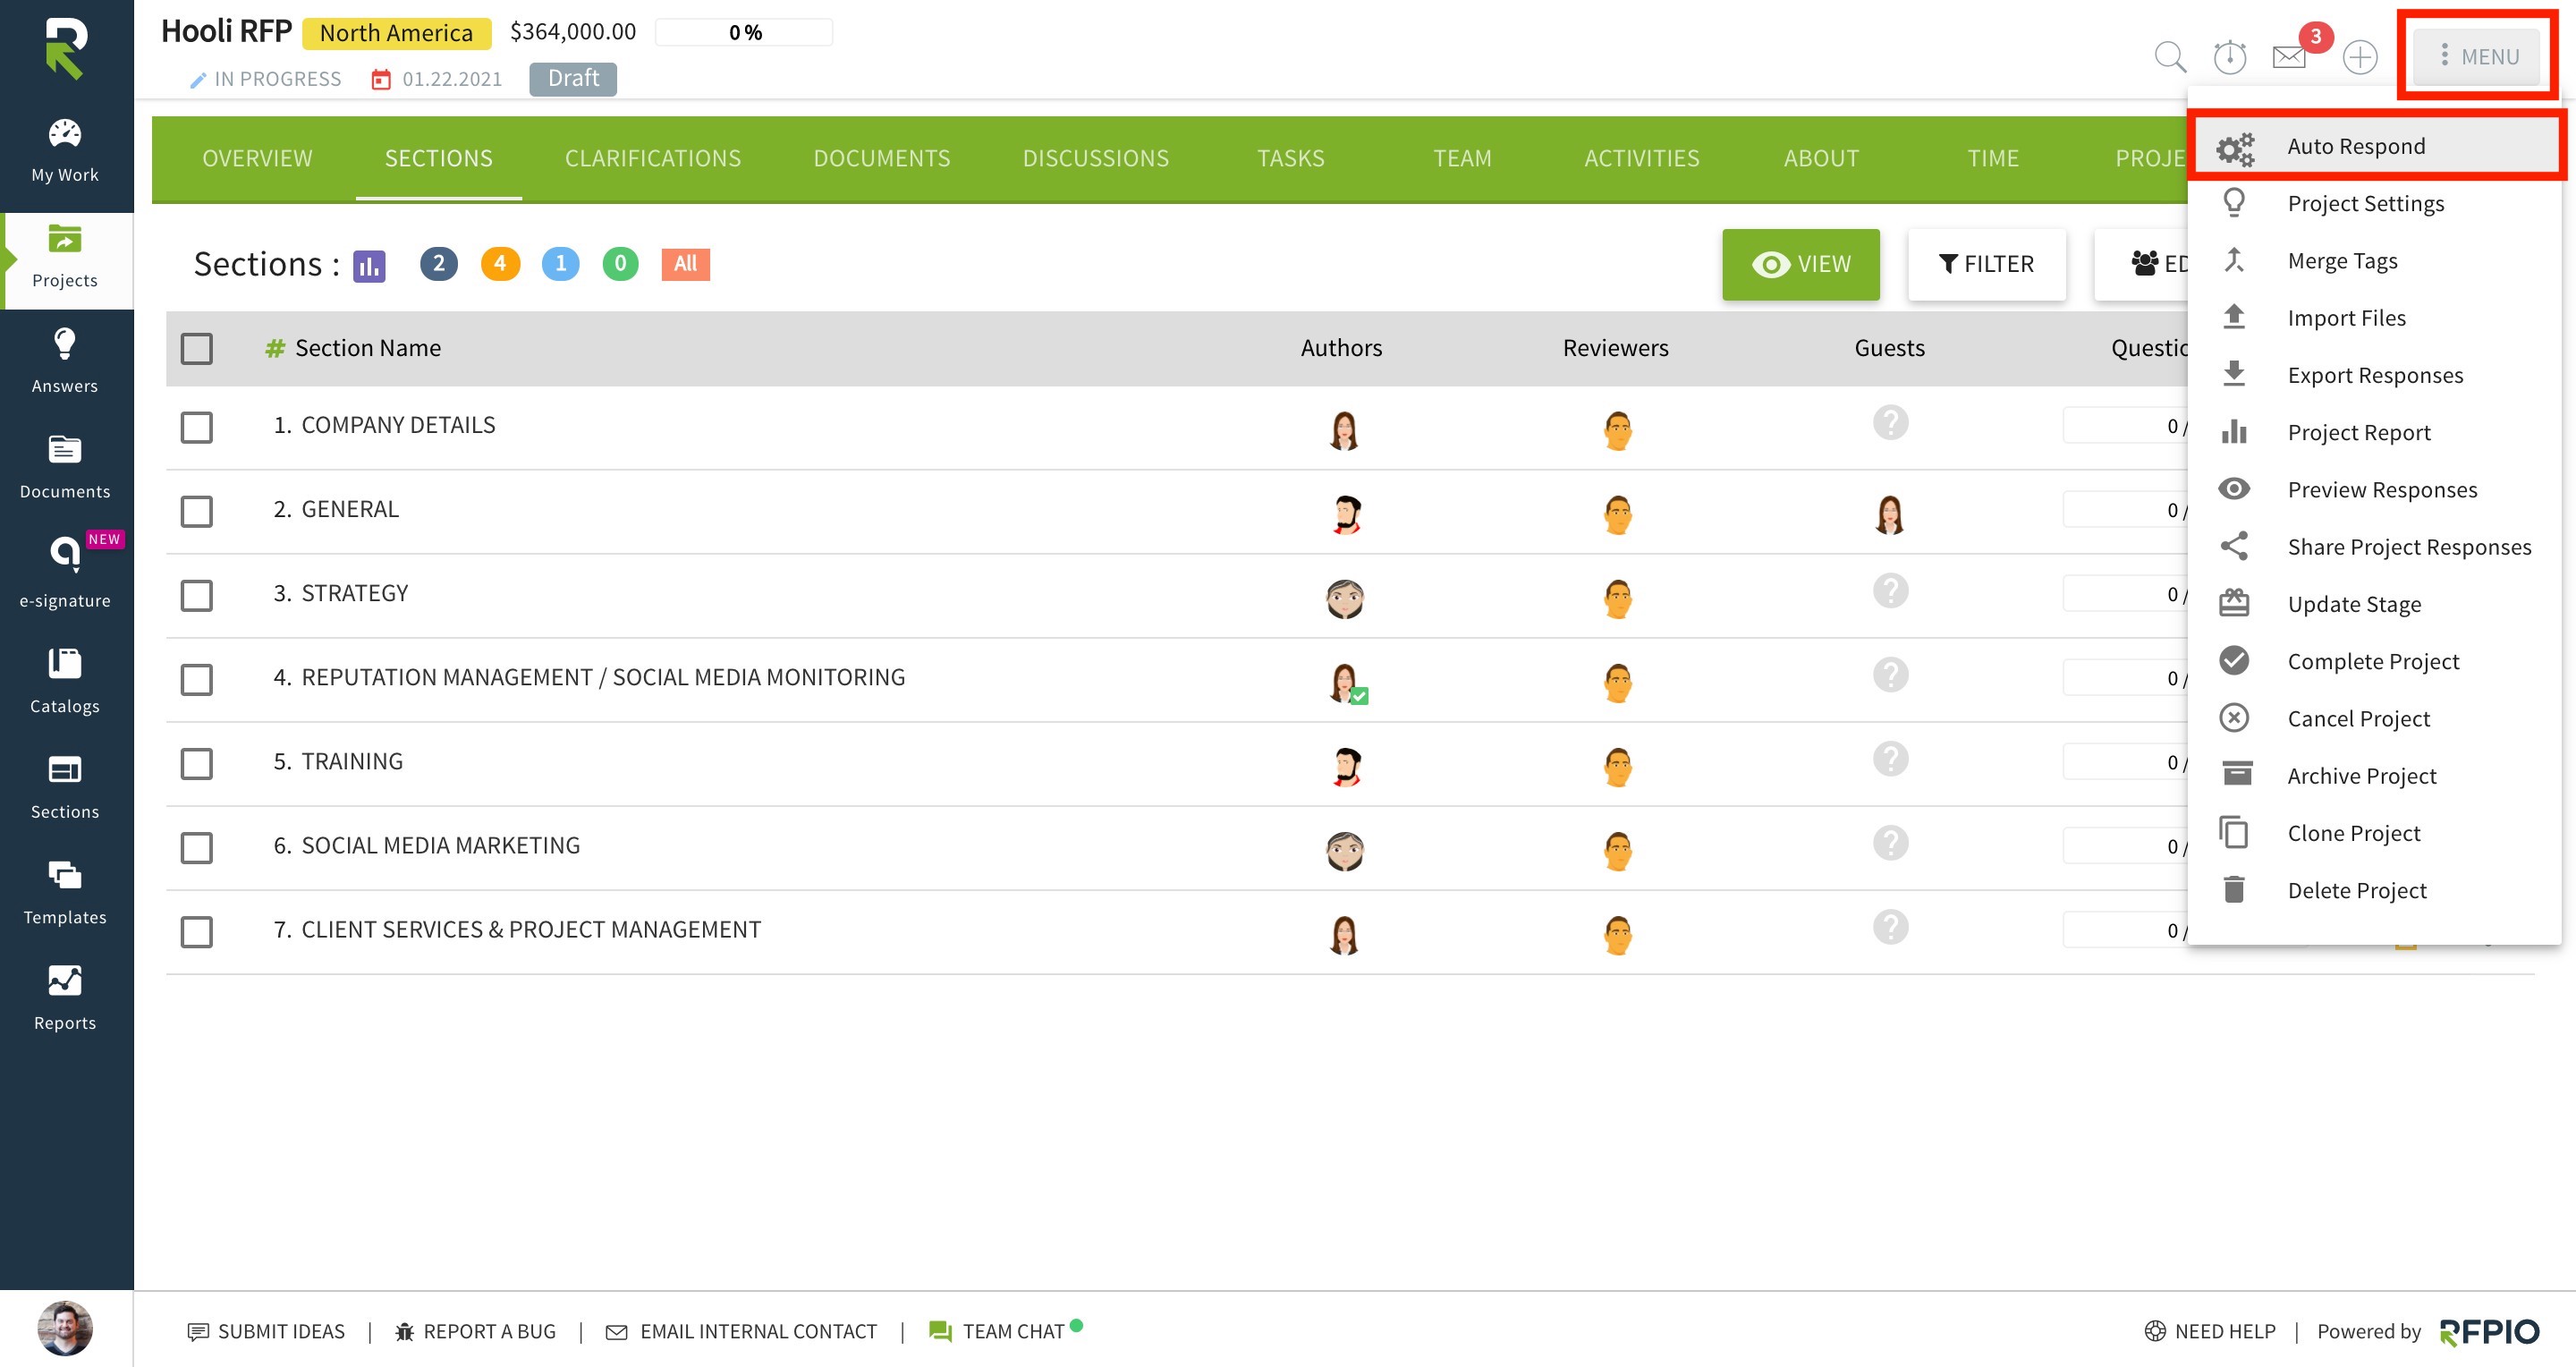
Task: Select Cancel Project menu entry
Action: 2374,718
